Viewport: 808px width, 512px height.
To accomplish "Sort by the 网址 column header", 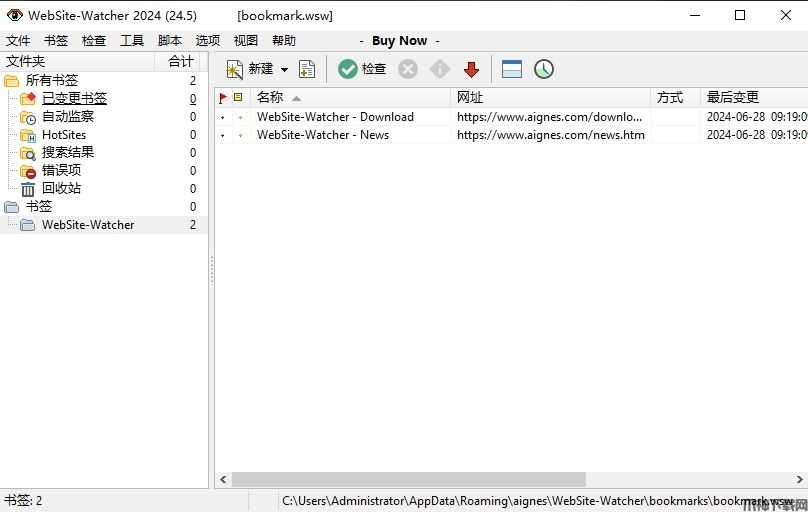I will [550, 97].
